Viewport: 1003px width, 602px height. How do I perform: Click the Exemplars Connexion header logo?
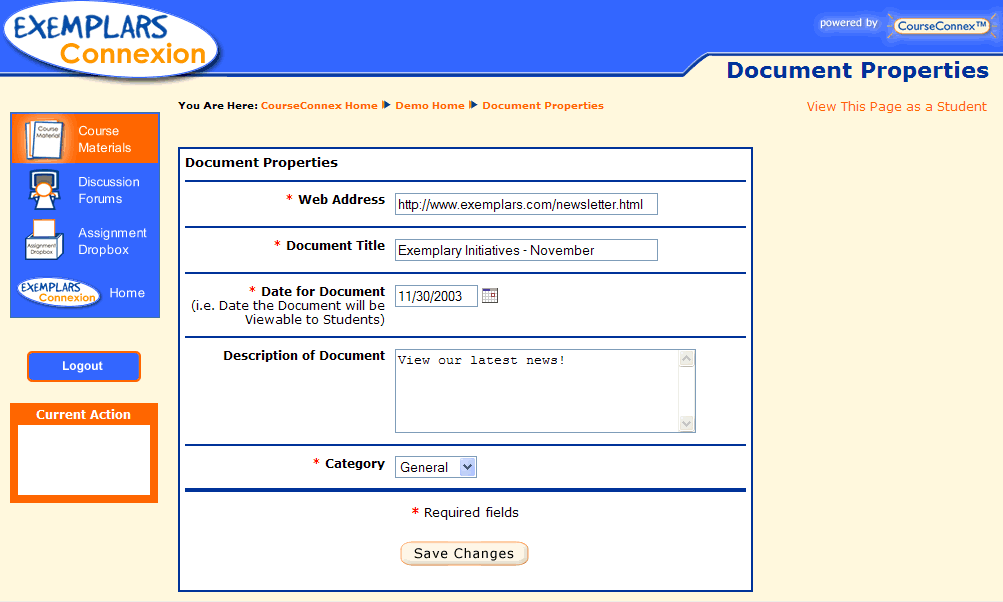coord(110,39)
